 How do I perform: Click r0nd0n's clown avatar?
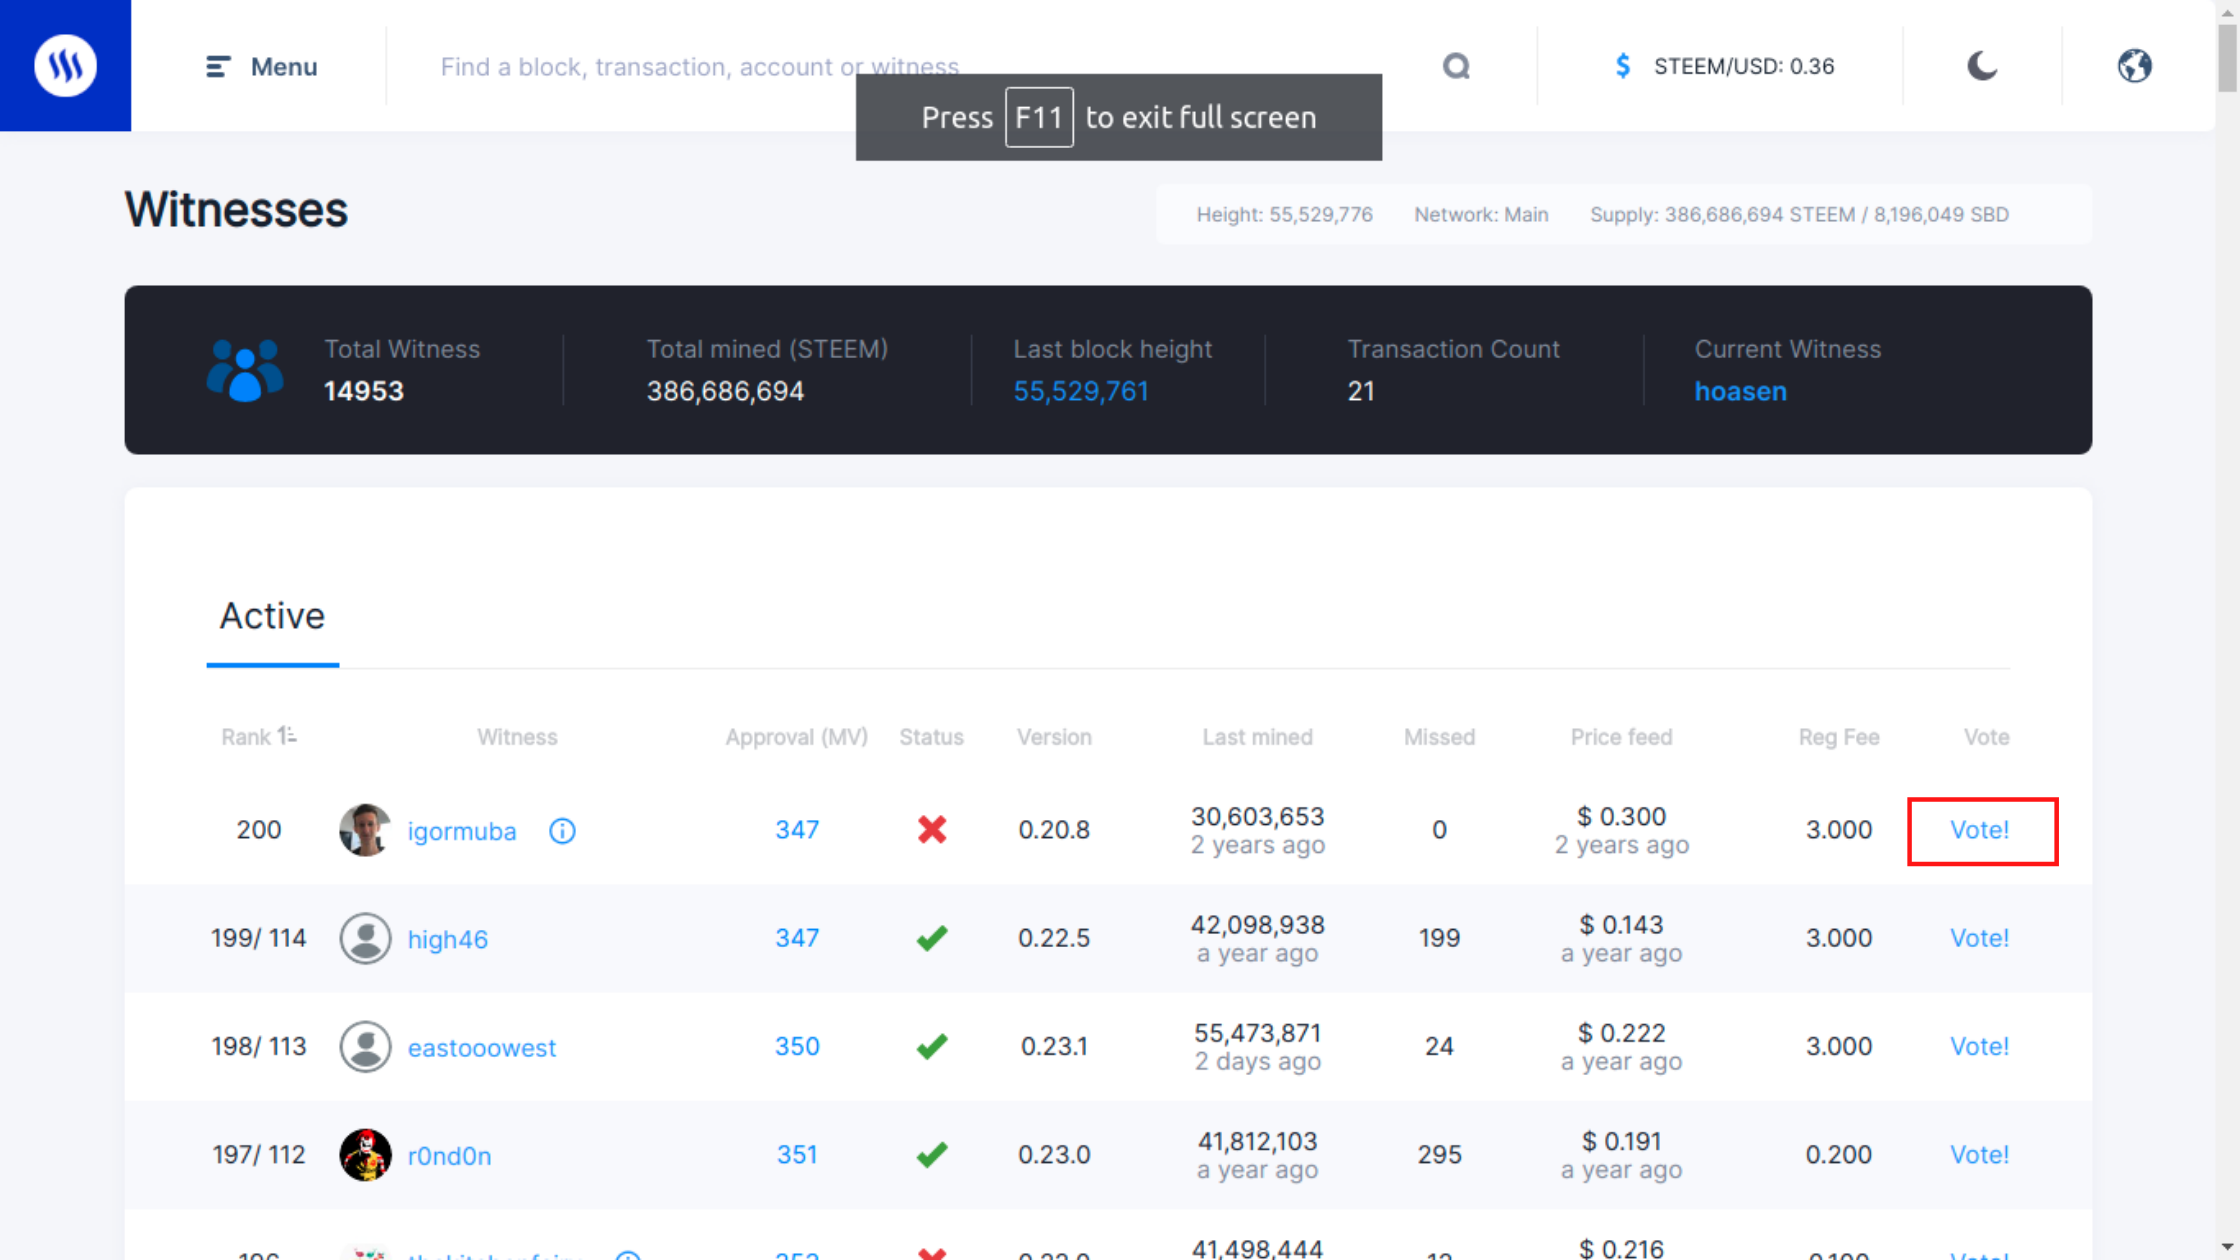(365, 1155)
